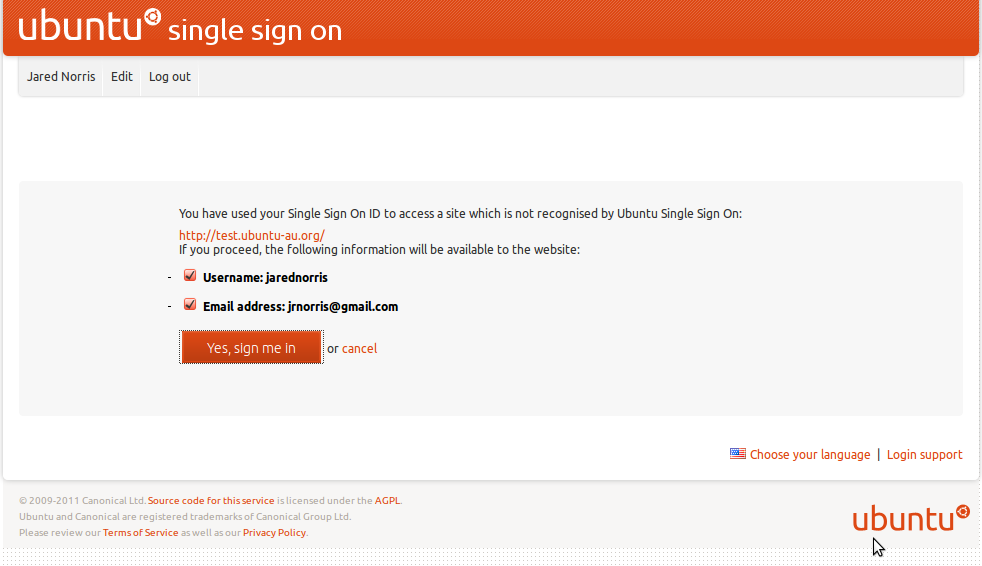Click the Ubuntu logo in the footer

click(x=910, y=518)
